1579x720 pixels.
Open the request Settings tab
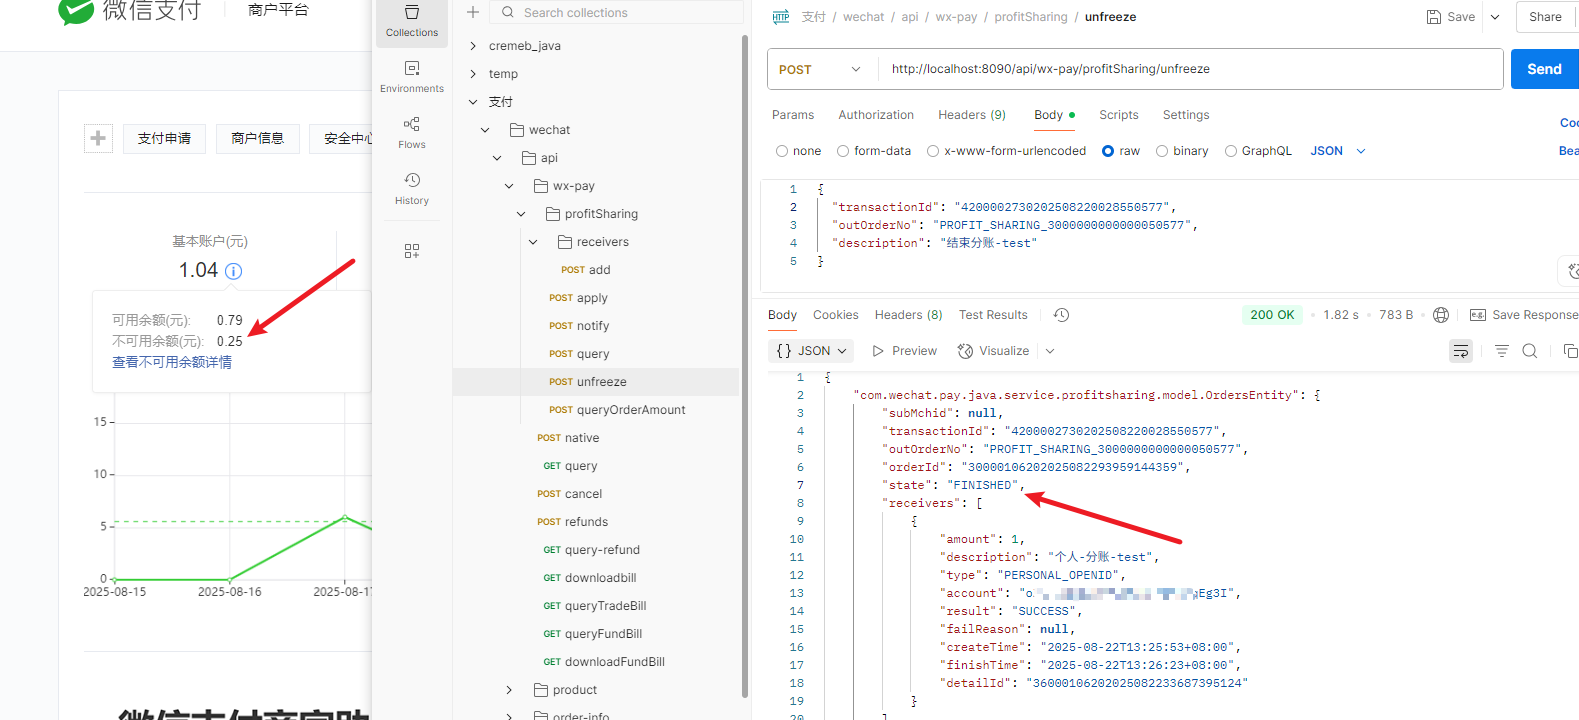coord(1186,115)
